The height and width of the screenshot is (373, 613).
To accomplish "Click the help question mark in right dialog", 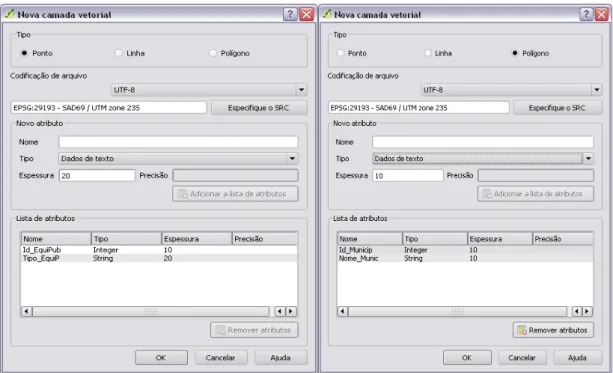I will click(586, 14).
